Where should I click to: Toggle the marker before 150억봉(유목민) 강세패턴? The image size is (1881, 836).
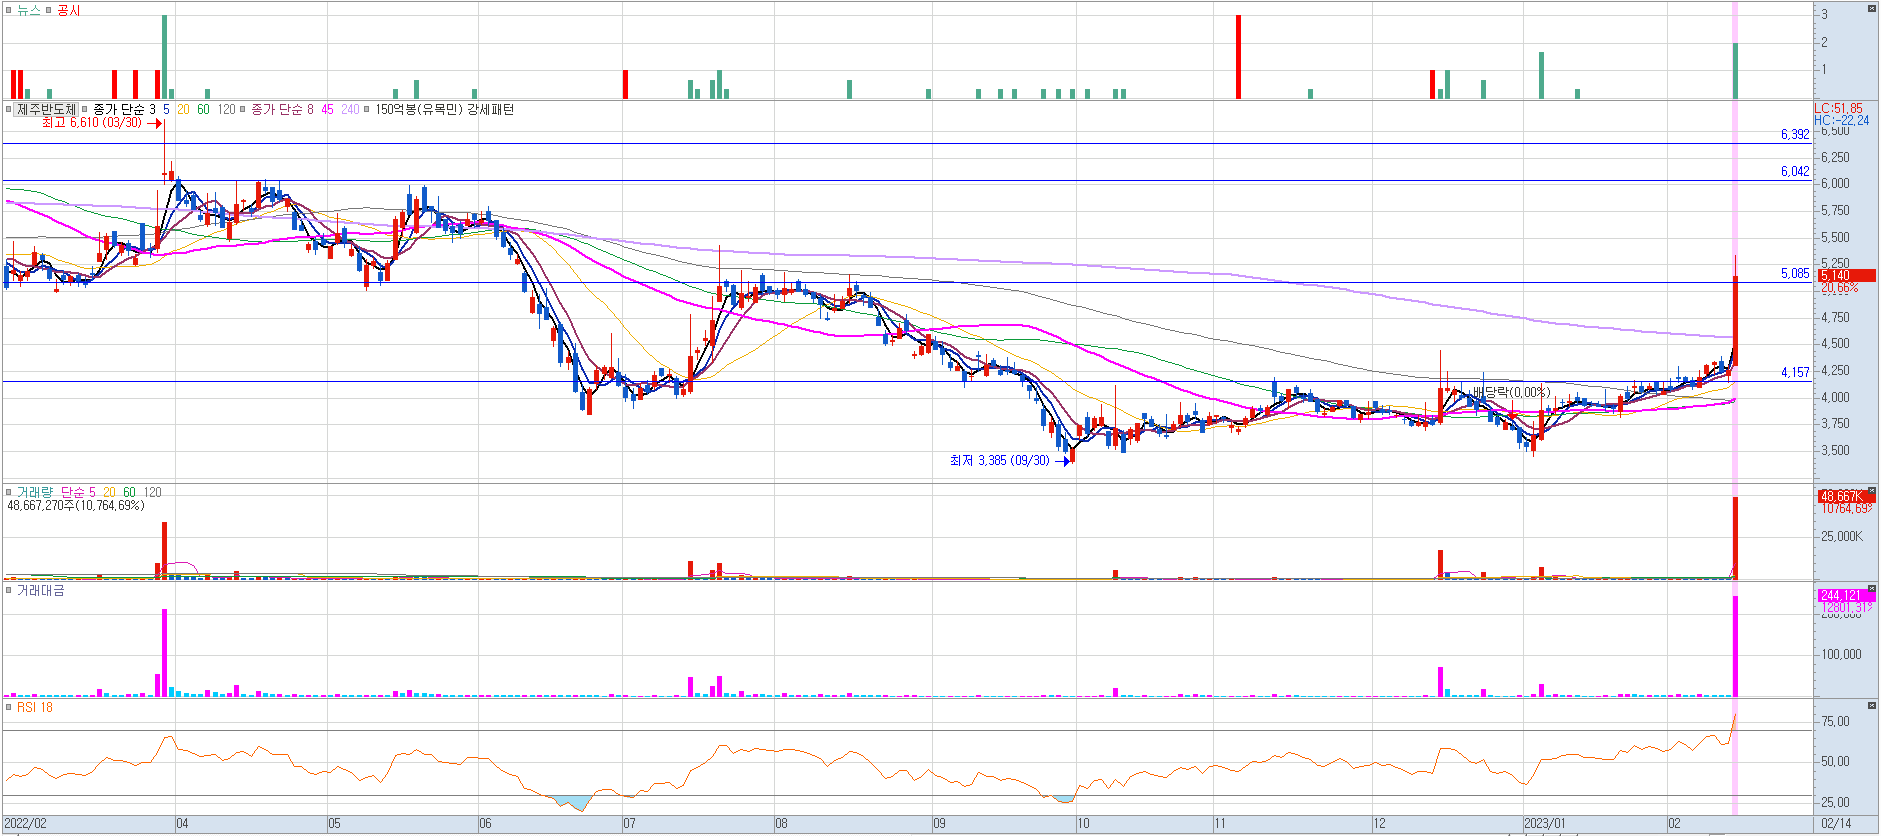coord(367,109)
